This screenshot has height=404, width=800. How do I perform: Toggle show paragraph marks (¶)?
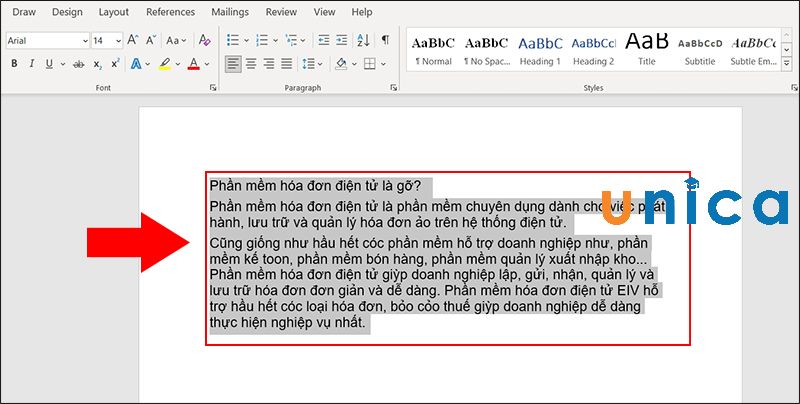pyautogui.click(x=385, y=41)
